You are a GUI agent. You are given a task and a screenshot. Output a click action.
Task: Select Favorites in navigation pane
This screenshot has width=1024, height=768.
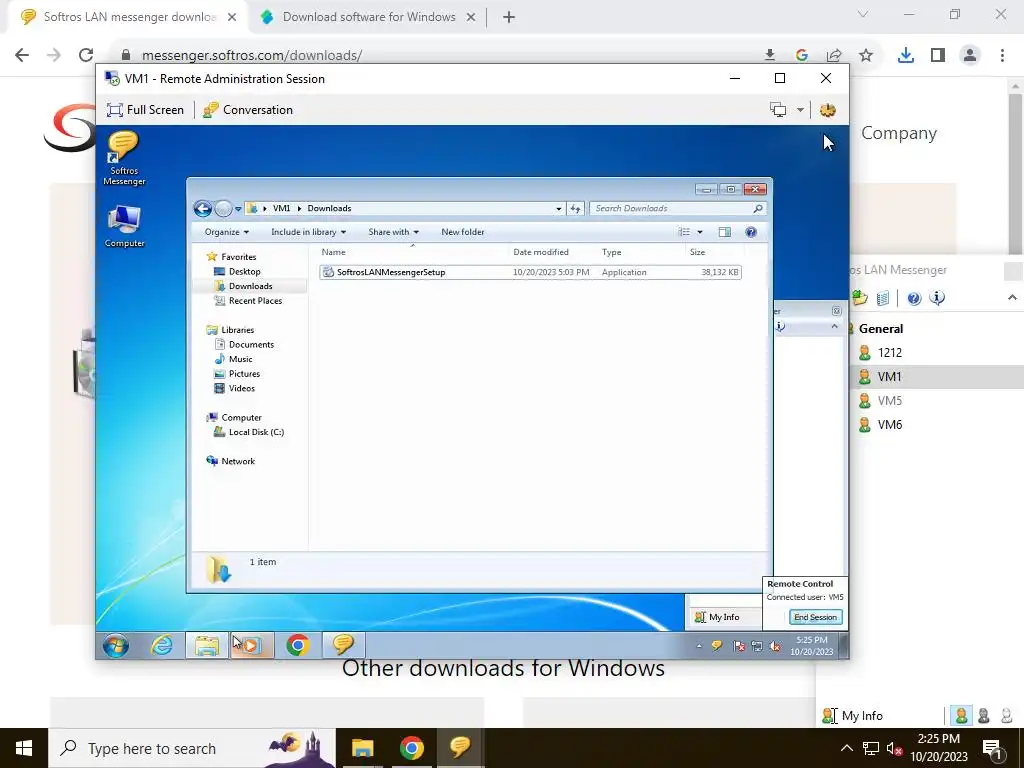(x=238, y=257)
